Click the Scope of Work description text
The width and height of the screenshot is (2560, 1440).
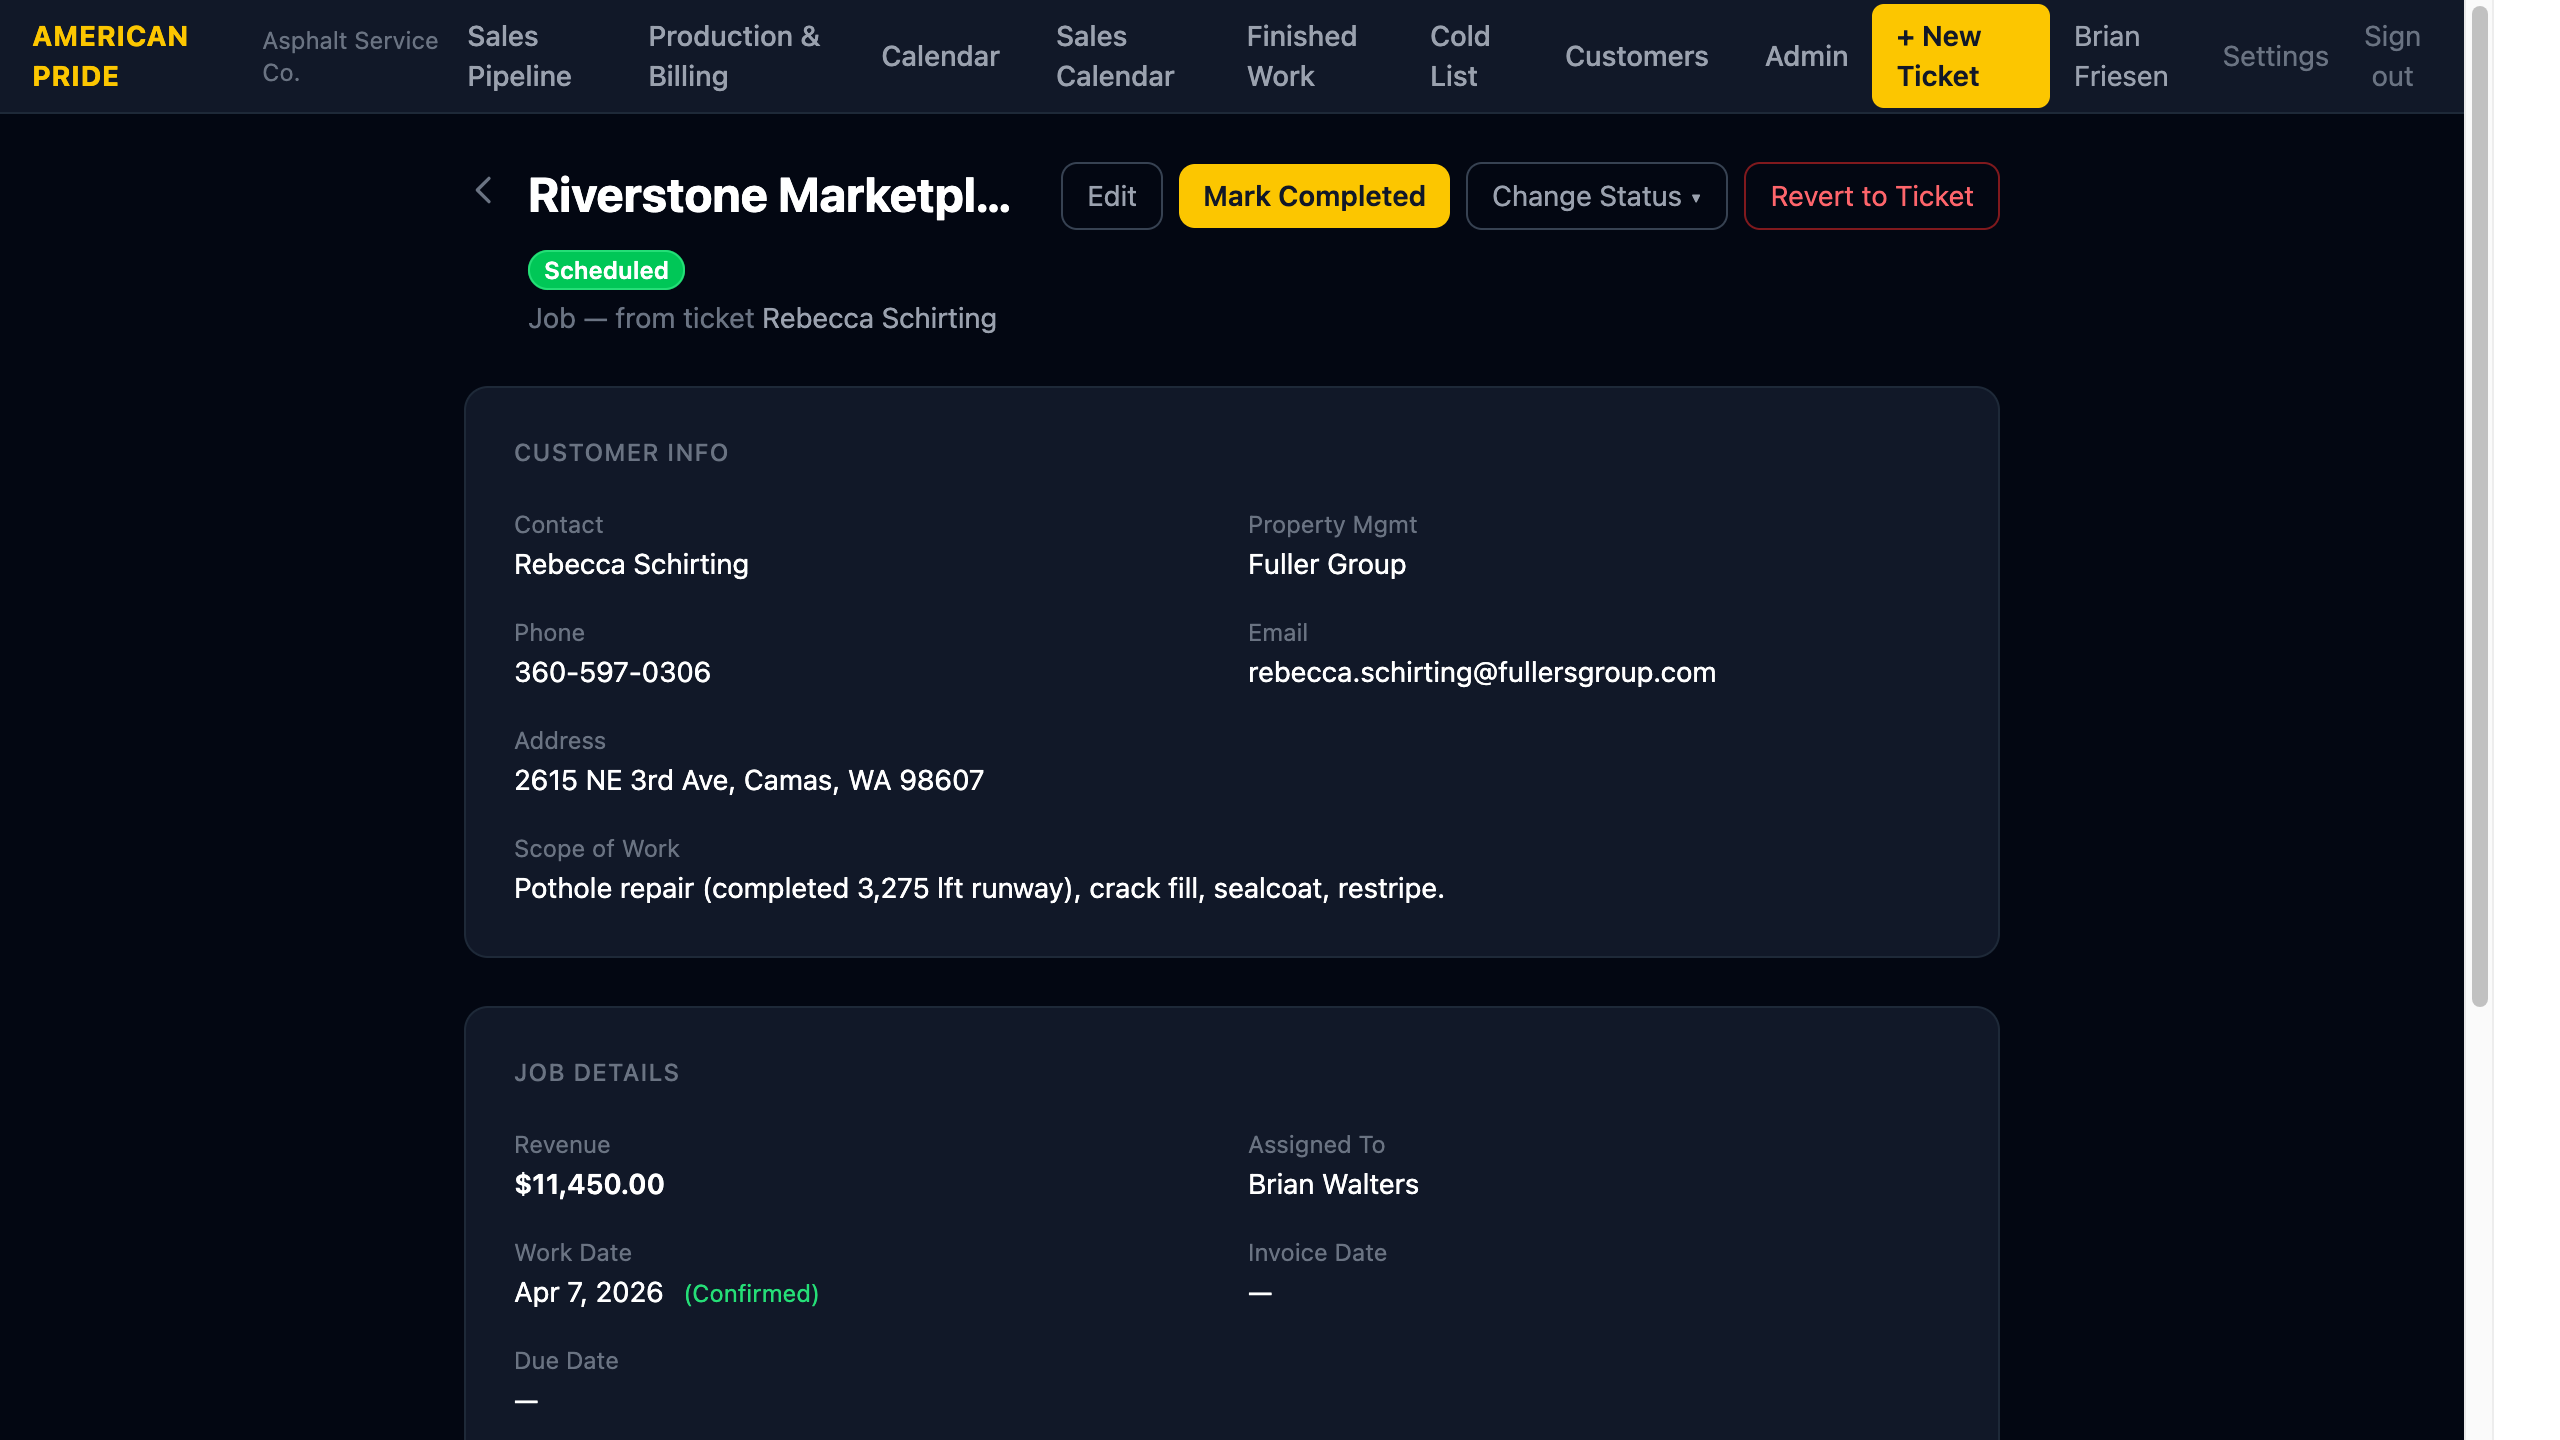[x=979, y=888]
